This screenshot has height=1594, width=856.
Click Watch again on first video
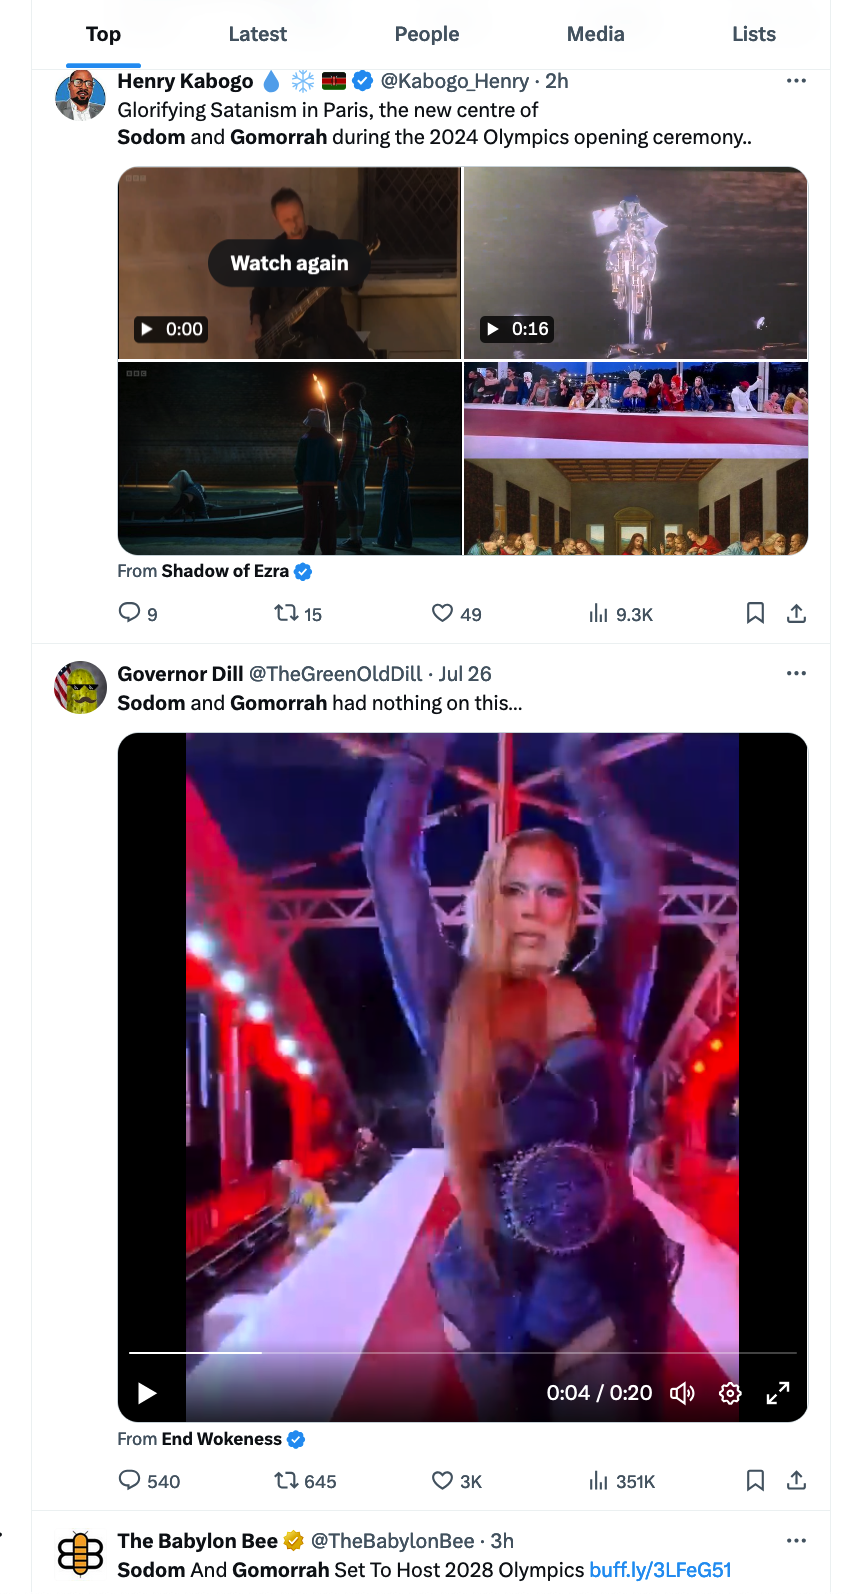coord(289,263)
